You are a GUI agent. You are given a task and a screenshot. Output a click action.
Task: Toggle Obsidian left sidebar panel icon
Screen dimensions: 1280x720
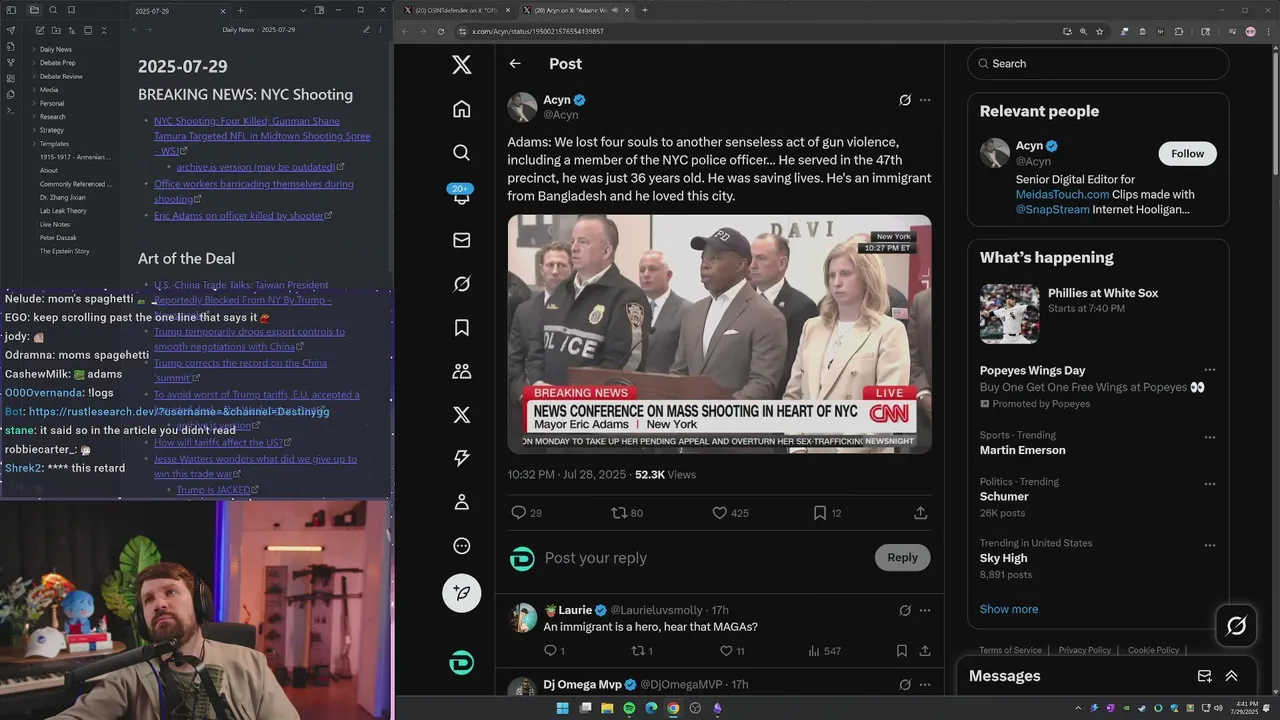(x=10, y=10)
